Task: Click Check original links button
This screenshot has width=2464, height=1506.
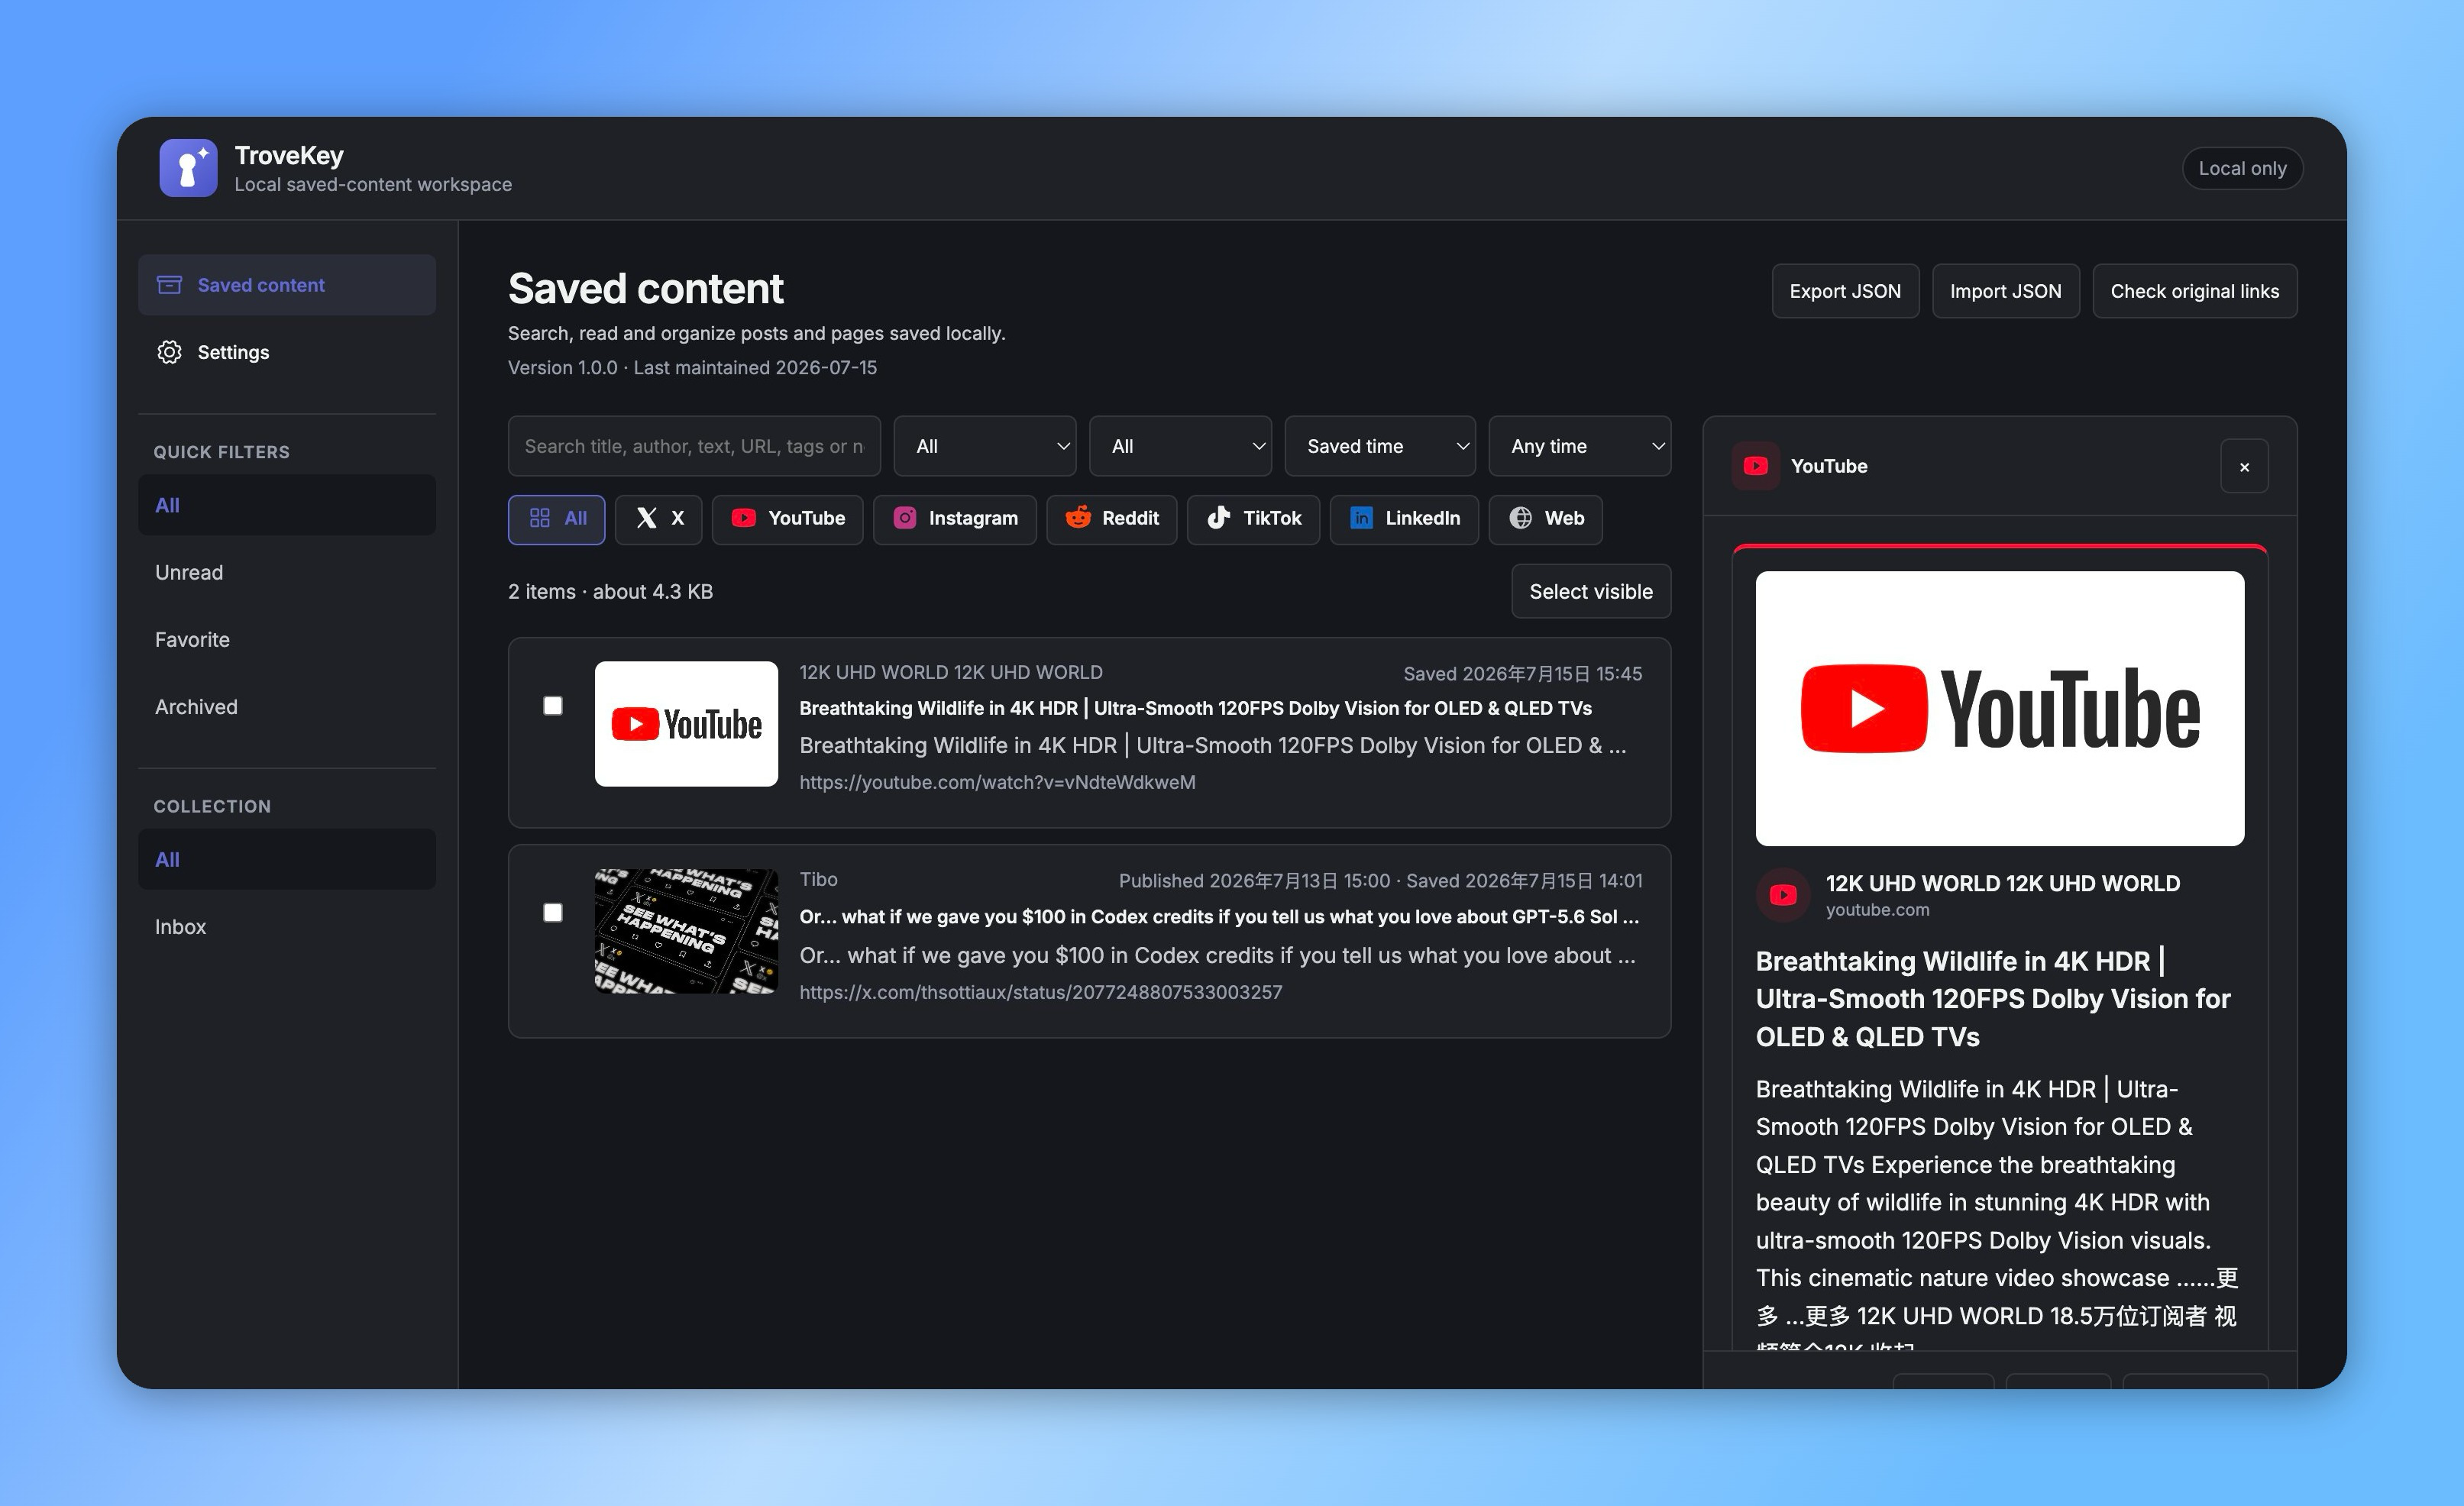Action: tap(2195, 291)
